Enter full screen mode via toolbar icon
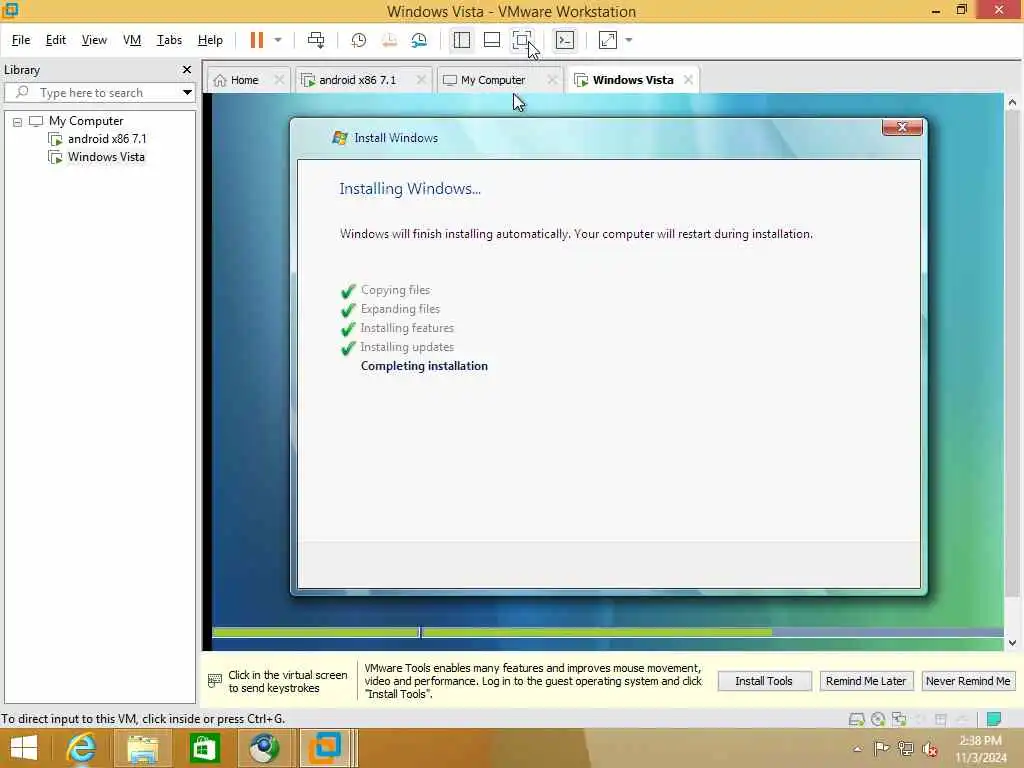 522,40
